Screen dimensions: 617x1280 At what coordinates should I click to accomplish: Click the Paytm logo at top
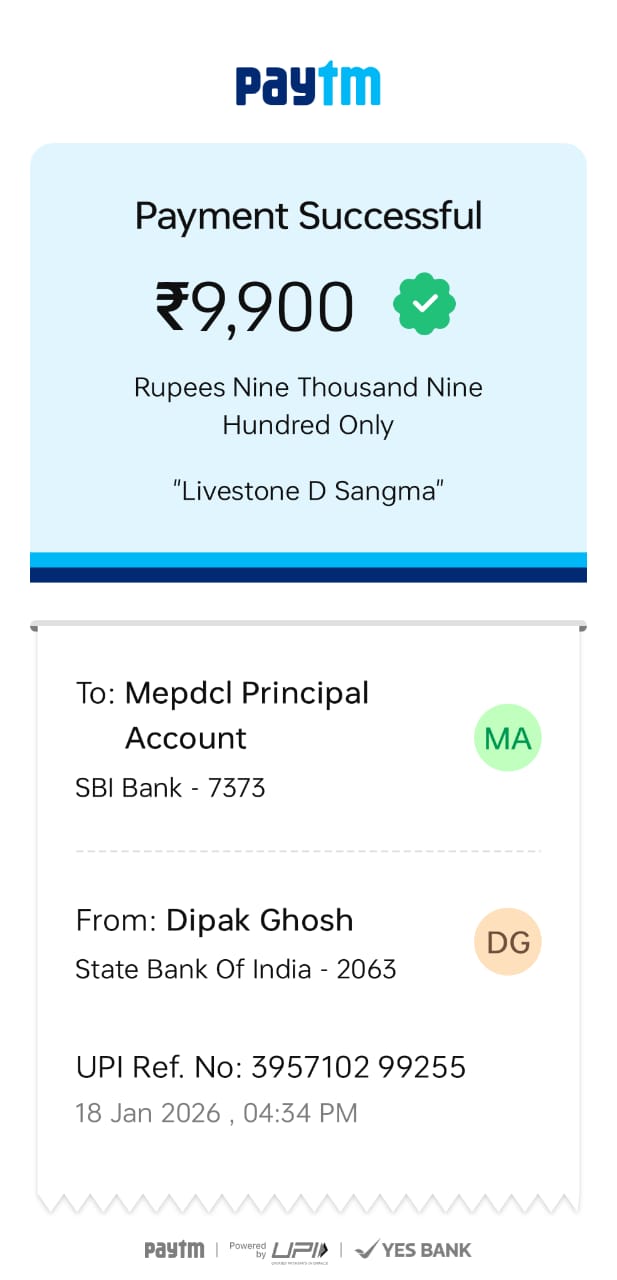[308, 85]
